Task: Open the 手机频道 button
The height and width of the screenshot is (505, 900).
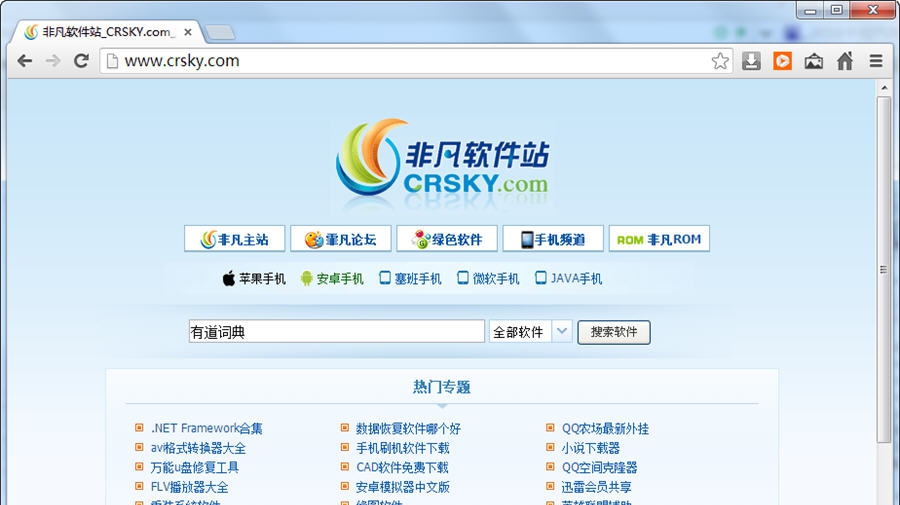Action: [553, 239]
